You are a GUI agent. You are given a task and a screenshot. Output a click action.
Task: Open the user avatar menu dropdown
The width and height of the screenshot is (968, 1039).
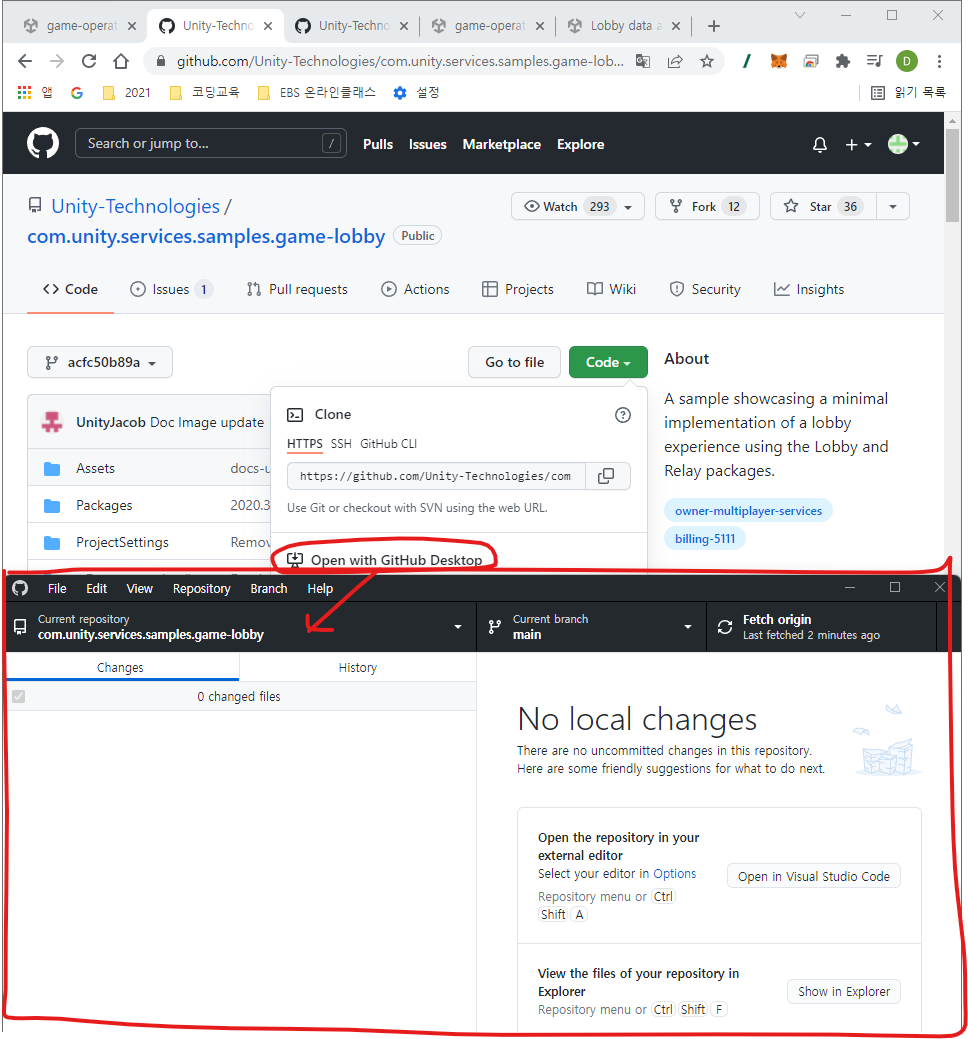pyautogui.click(x=904, y=144)
